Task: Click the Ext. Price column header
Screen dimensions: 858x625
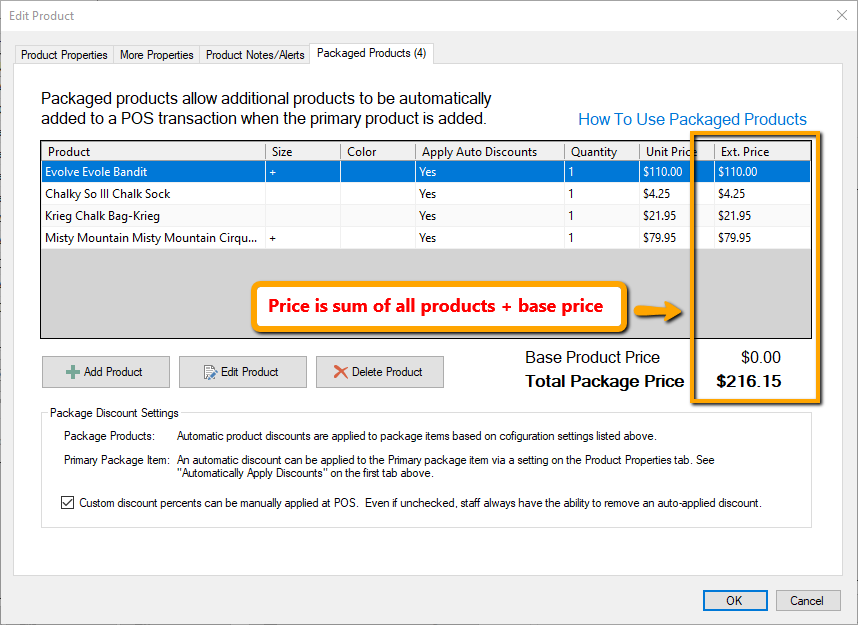Action: (x=762, y=152)
